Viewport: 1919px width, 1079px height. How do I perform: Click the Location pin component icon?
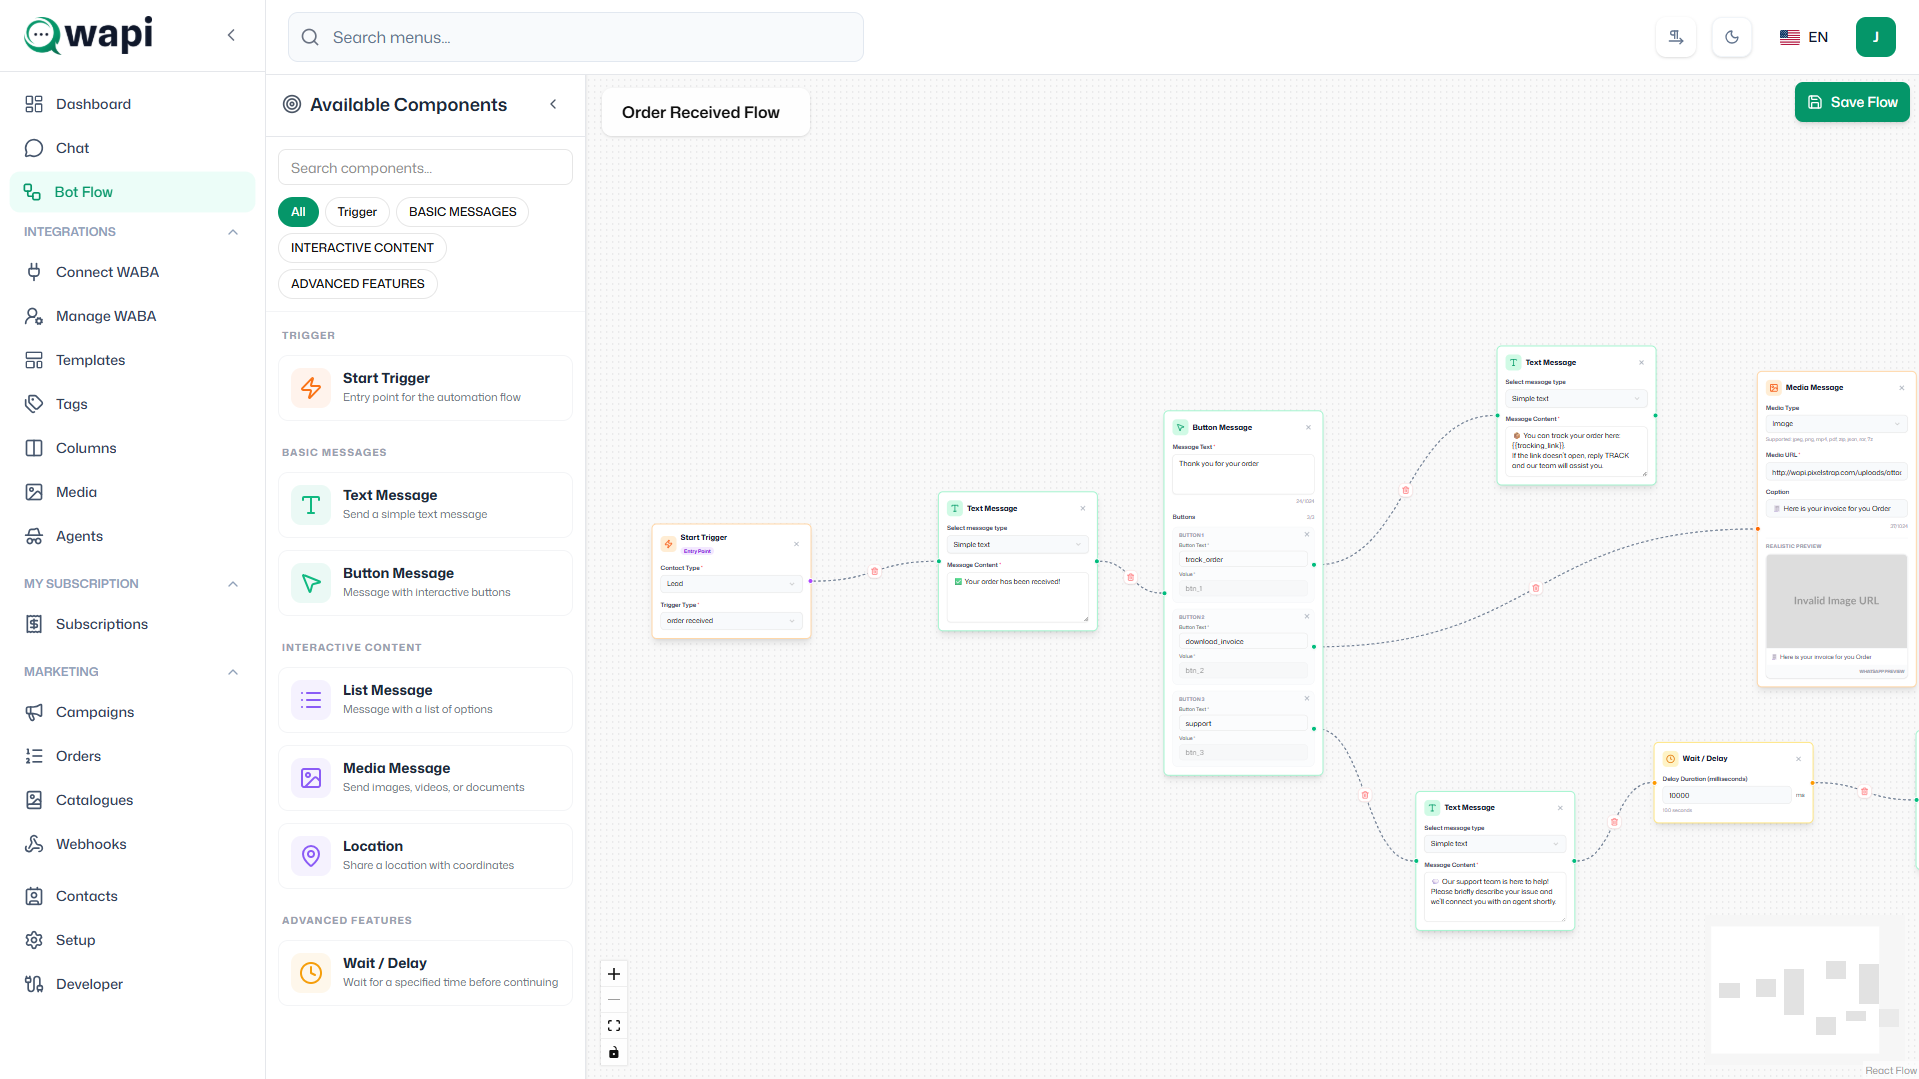coord(311,856)
